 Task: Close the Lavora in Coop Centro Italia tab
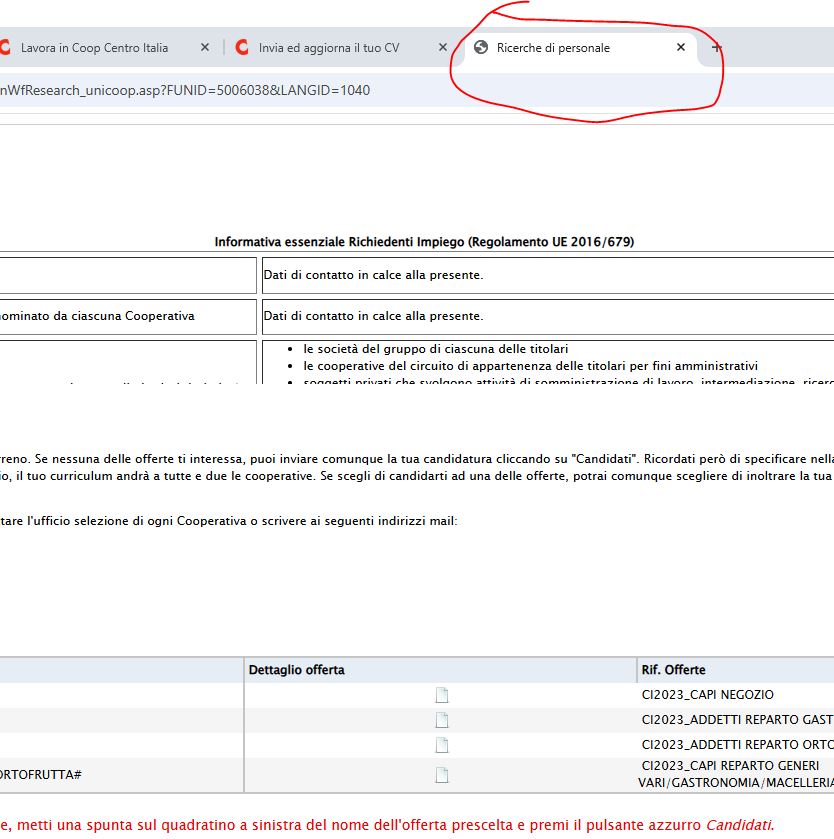click(205, 47)
